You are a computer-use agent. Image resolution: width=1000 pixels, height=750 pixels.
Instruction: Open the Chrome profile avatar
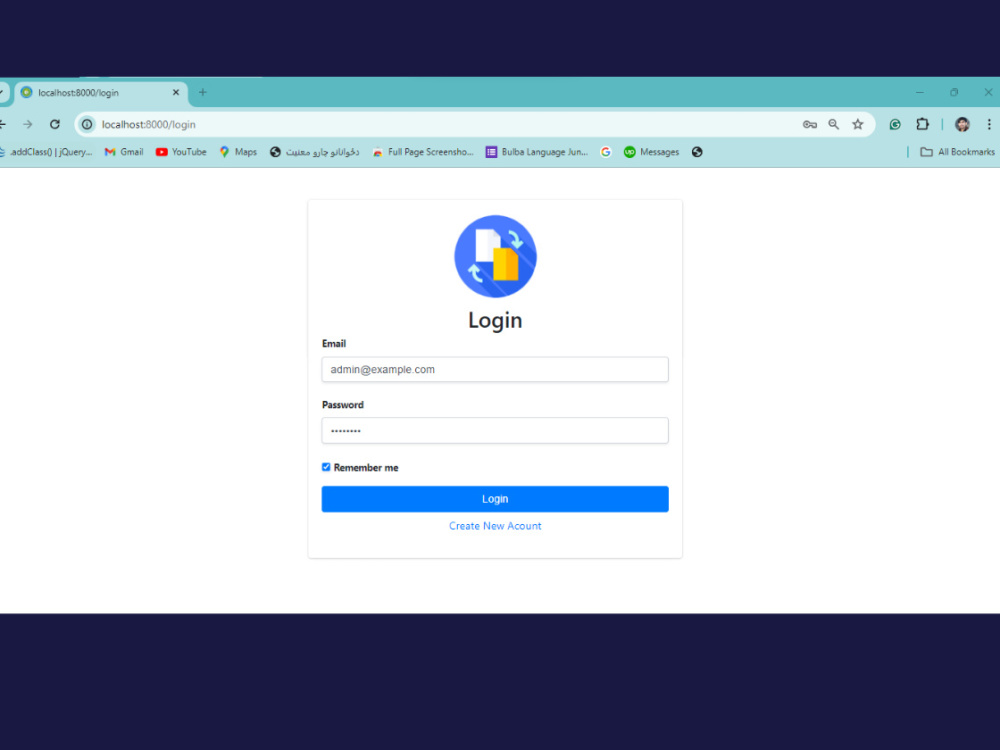(962, 124)
